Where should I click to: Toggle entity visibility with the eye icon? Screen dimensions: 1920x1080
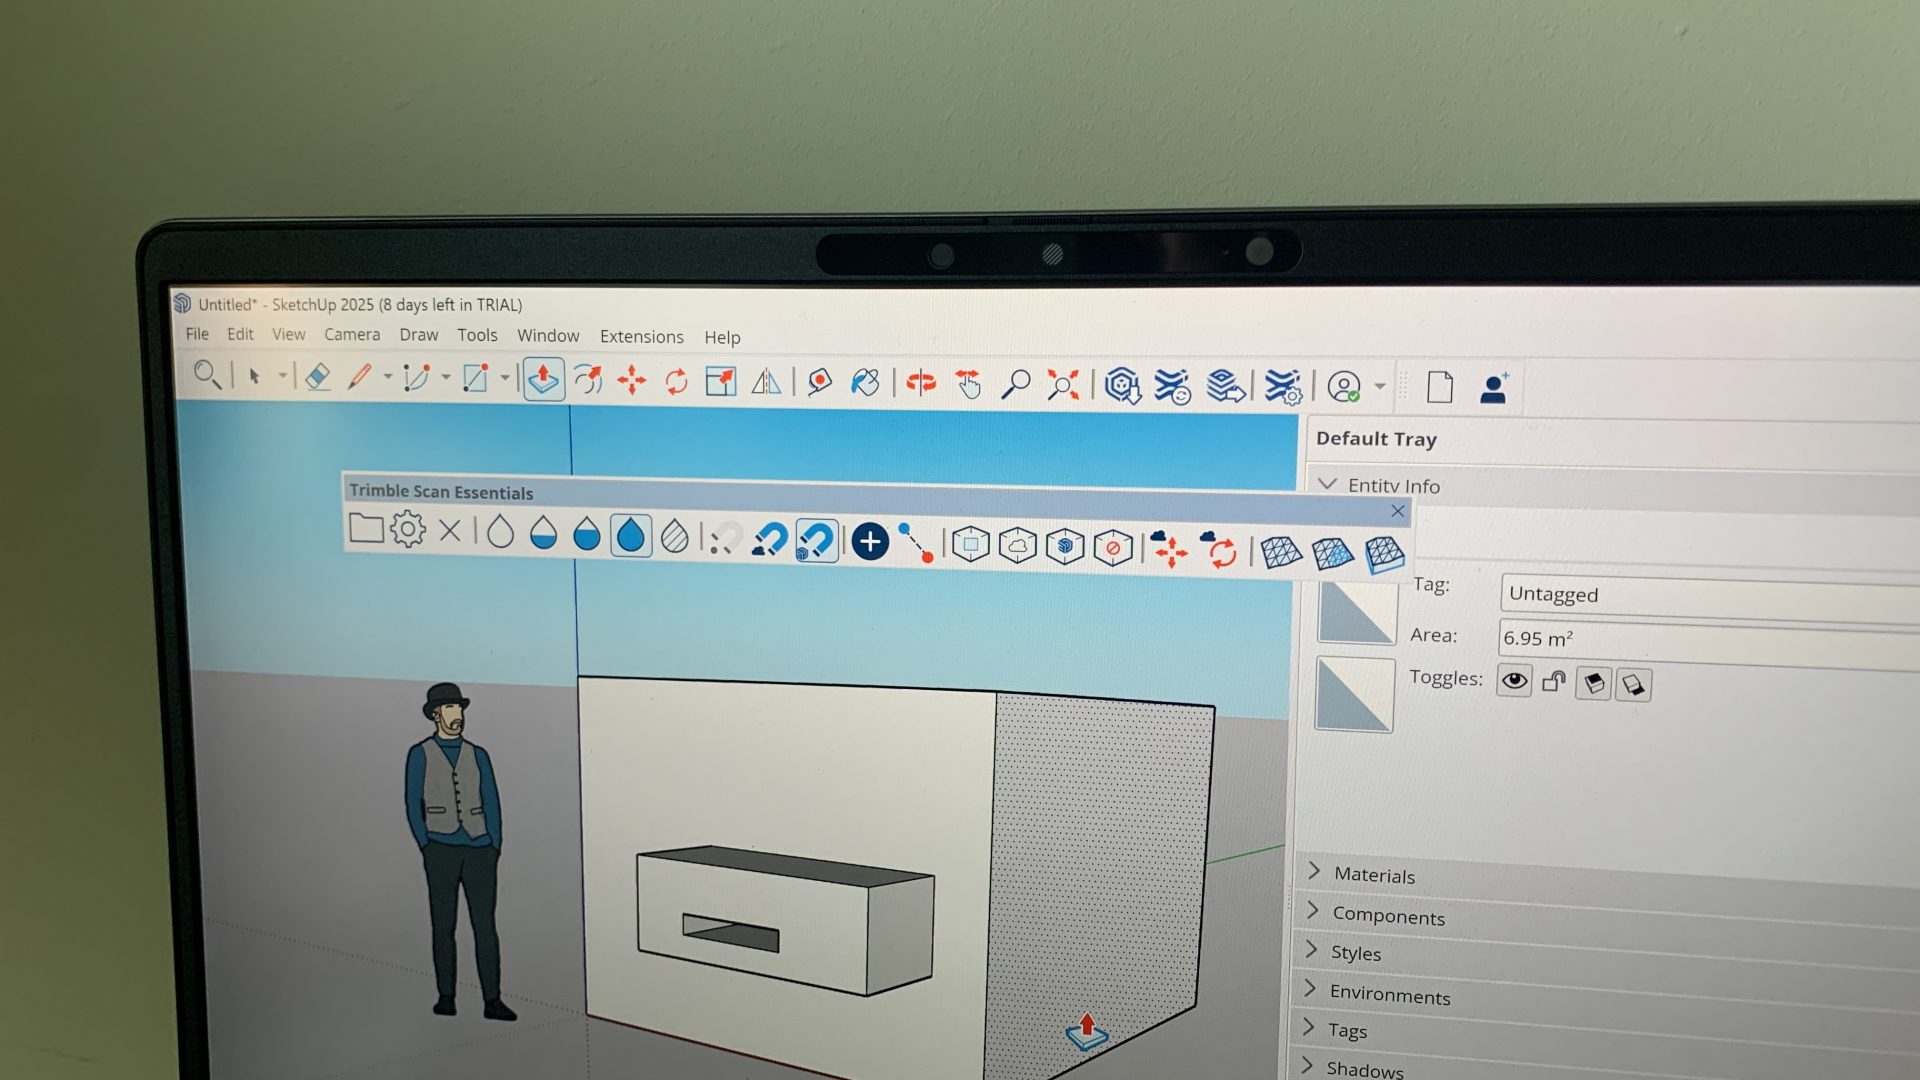coord(1513,680)
